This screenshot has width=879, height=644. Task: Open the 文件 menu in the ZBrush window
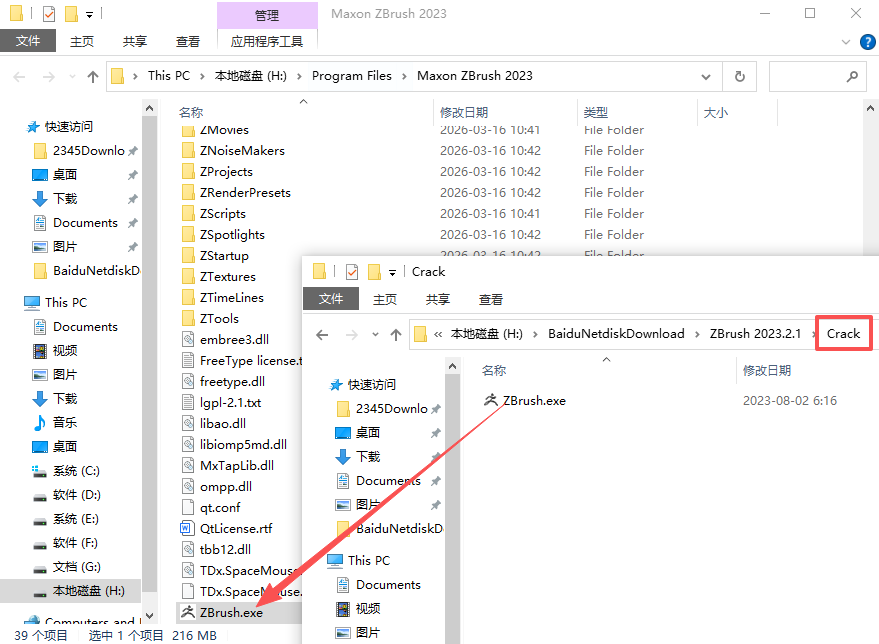pyautogui.click(x=28, y=41)
